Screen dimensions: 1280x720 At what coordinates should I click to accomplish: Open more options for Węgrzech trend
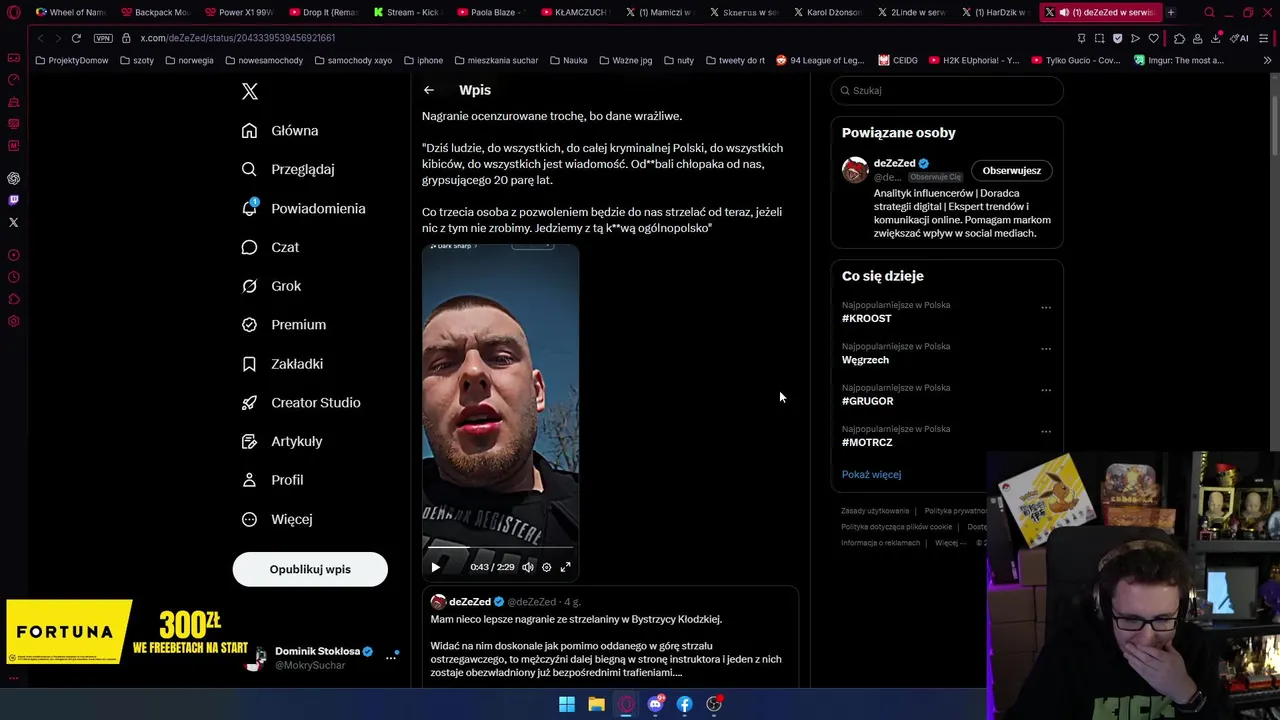pyautogui.click(x=1046, y=348)
